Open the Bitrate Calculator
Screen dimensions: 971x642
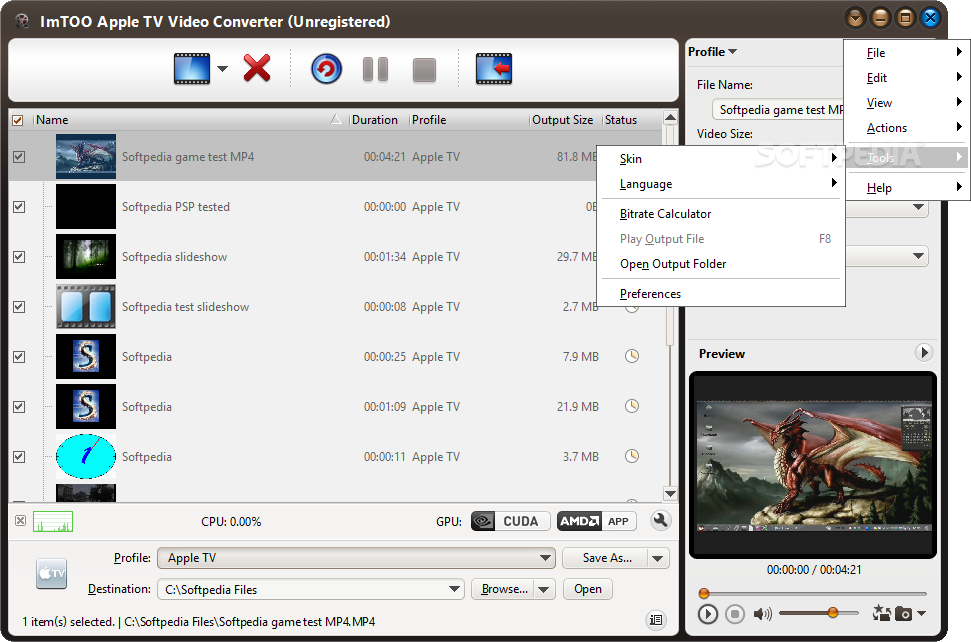(721, 214)
